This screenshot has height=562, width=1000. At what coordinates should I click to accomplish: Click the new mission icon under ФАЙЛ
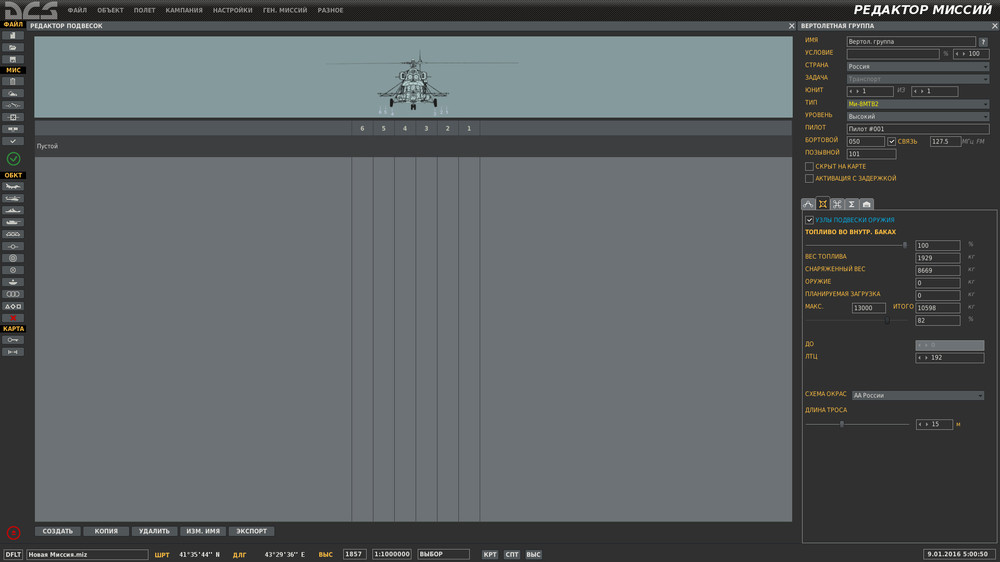(x=13, y=36)
